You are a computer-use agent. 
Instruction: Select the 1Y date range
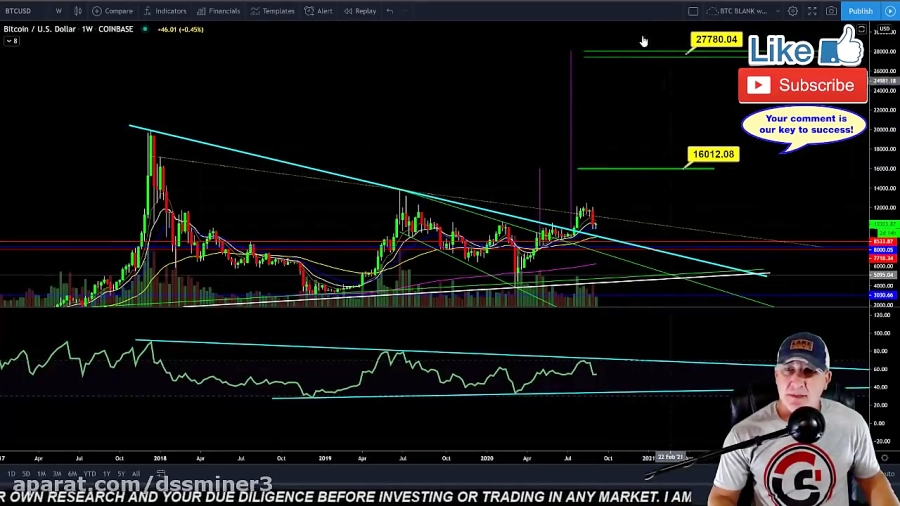coord(106,474)
